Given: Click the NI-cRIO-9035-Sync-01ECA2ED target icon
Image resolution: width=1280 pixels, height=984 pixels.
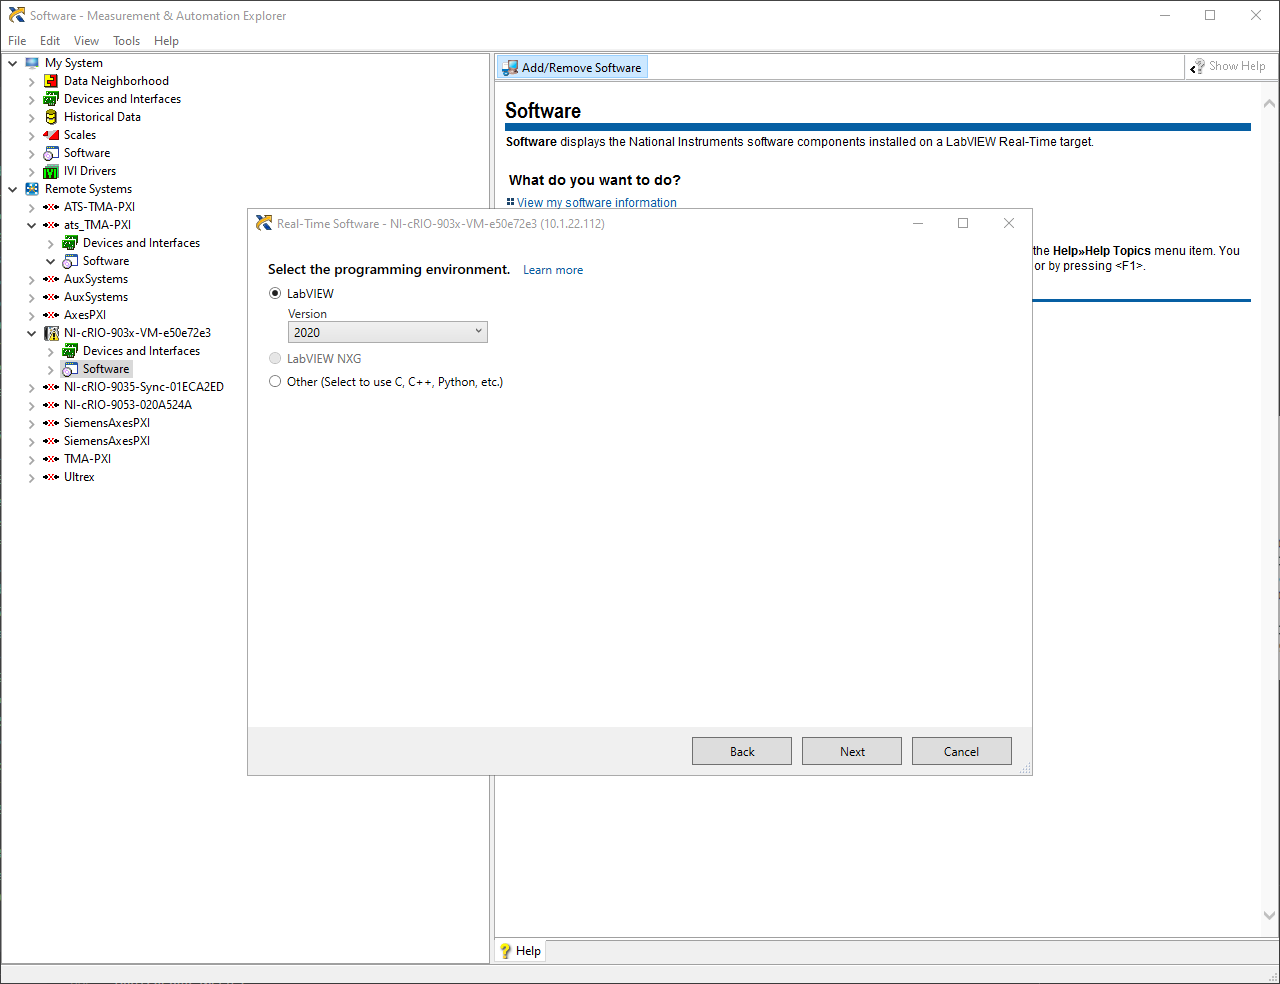Looking at the screenshot, I should (51, 387).
